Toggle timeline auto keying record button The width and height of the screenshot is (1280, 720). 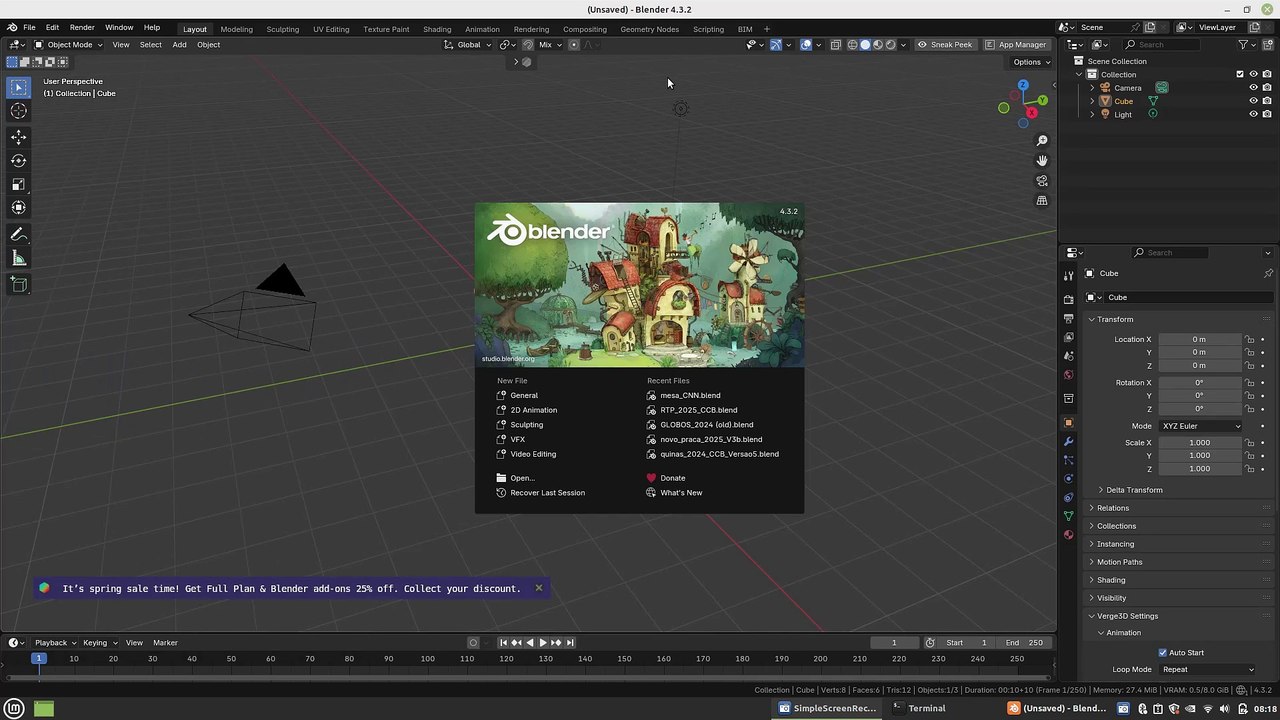474,643
